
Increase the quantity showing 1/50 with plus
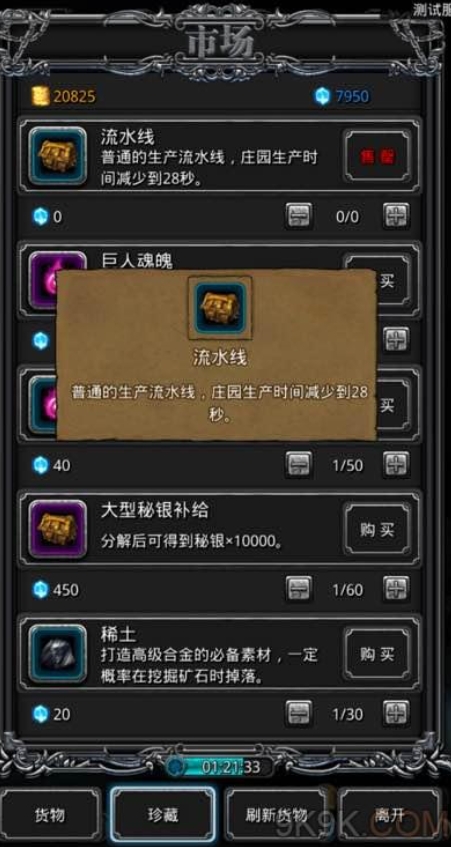pos(396,465)
